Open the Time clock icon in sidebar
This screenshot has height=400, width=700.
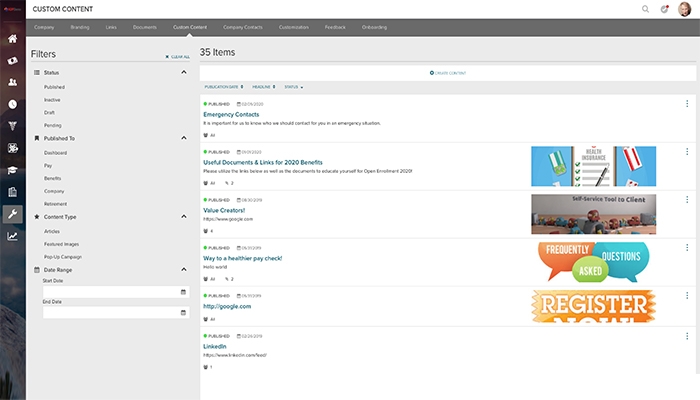click(x=12, y=104)
